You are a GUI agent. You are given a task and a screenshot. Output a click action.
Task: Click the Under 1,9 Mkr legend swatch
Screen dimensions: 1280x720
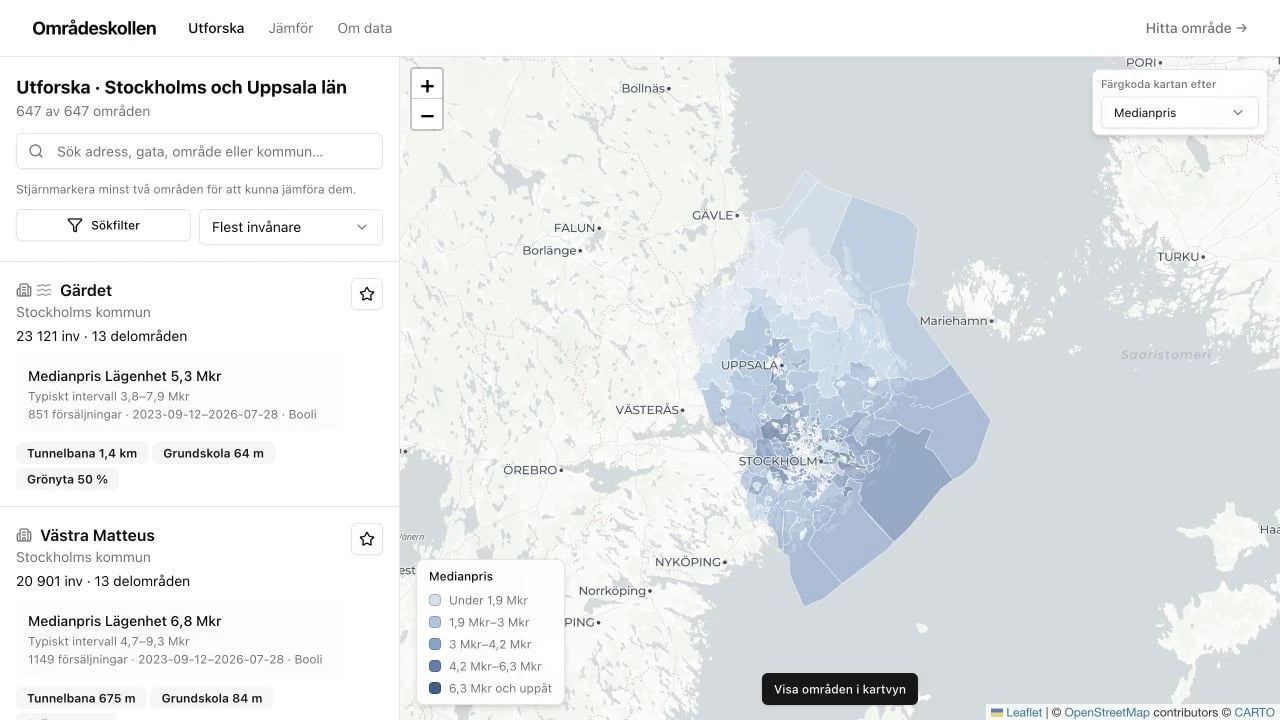tap(435, 600)
